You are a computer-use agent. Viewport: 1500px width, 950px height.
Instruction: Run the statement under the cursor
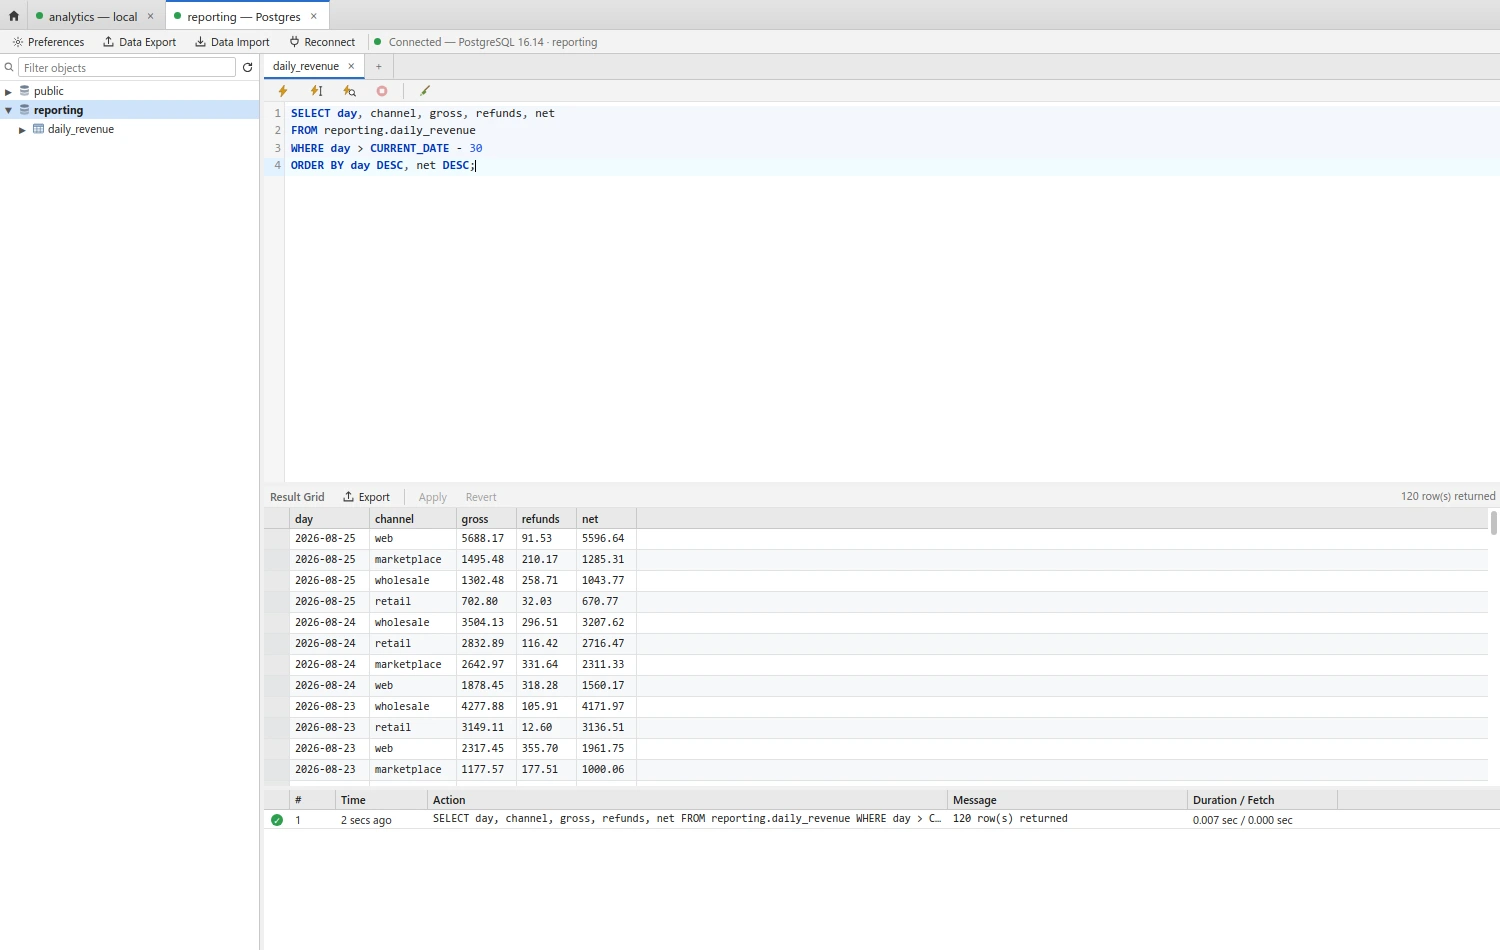click(x=316, y=91)
